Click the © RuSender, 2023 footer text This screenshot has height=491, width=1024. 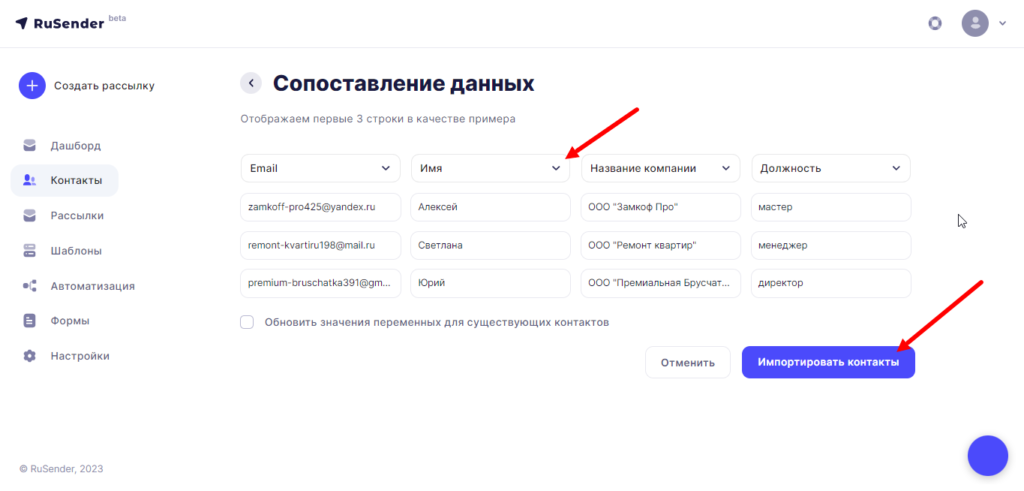click(61, 469)
